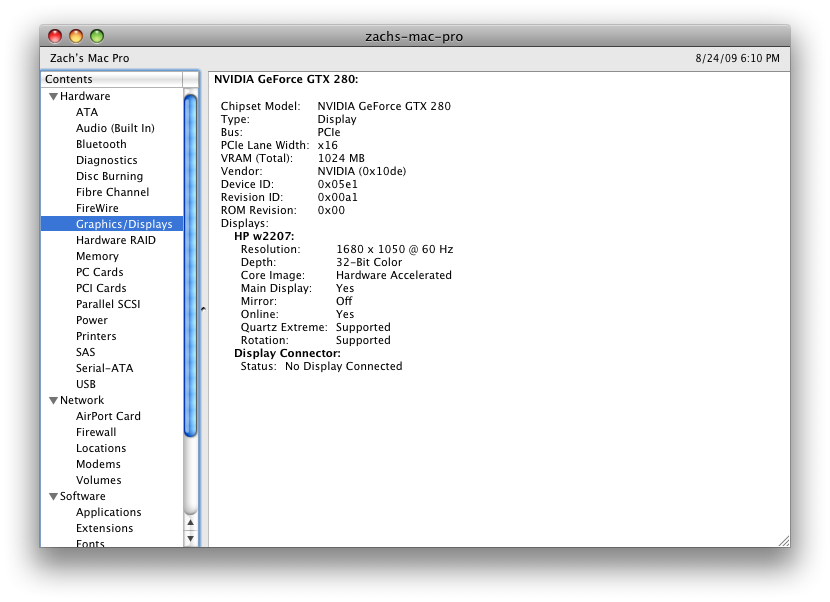Click the green zoom window button
Image resolution: width=830 pixels, height=602 pixels.
[97, 36]
